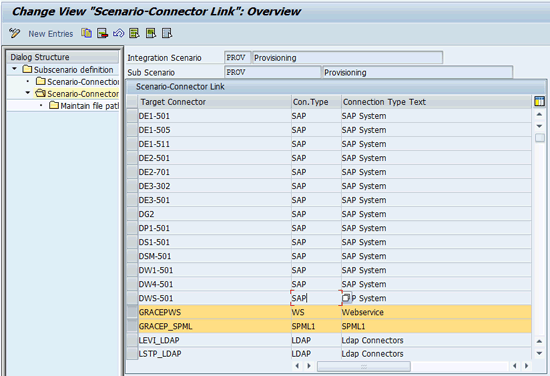Click the bottom scroll up arrow near LEVI_LDAP
The width and height of the screenshot is (550, 376).
539,341
